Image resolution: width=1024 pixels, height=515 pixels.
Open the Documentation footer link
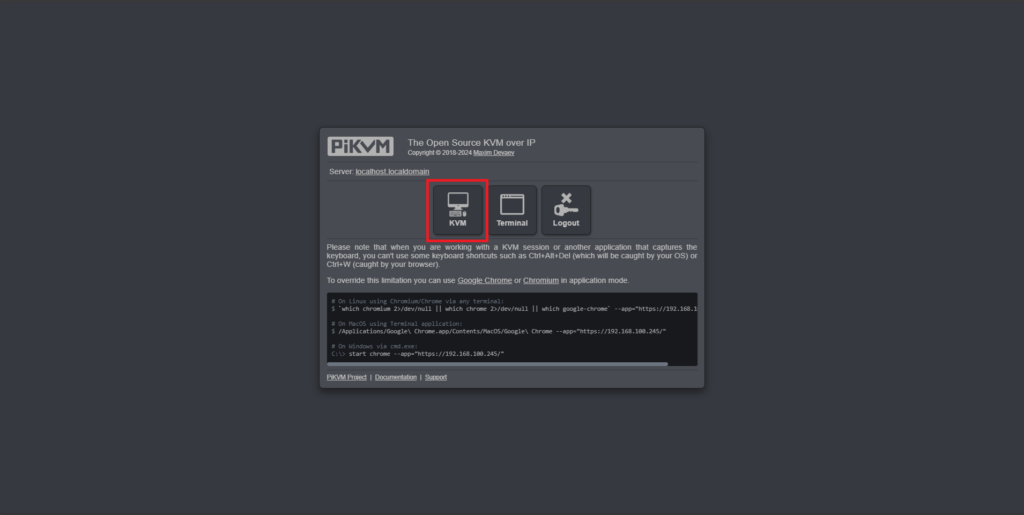click(x=396, y=377)
